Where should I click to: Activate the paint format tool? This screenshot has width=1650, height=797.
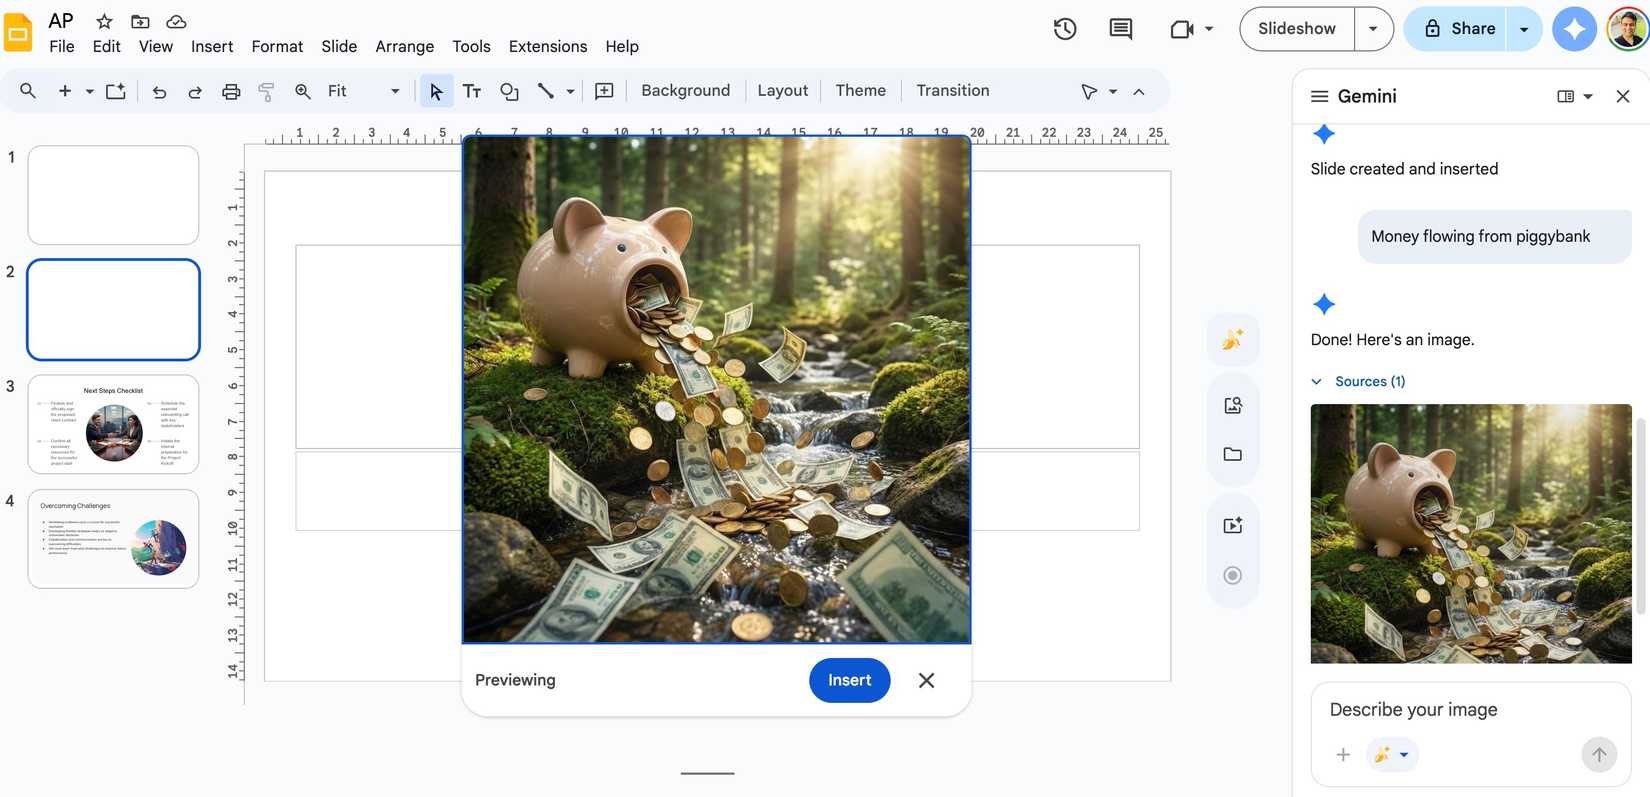[266, 91]
